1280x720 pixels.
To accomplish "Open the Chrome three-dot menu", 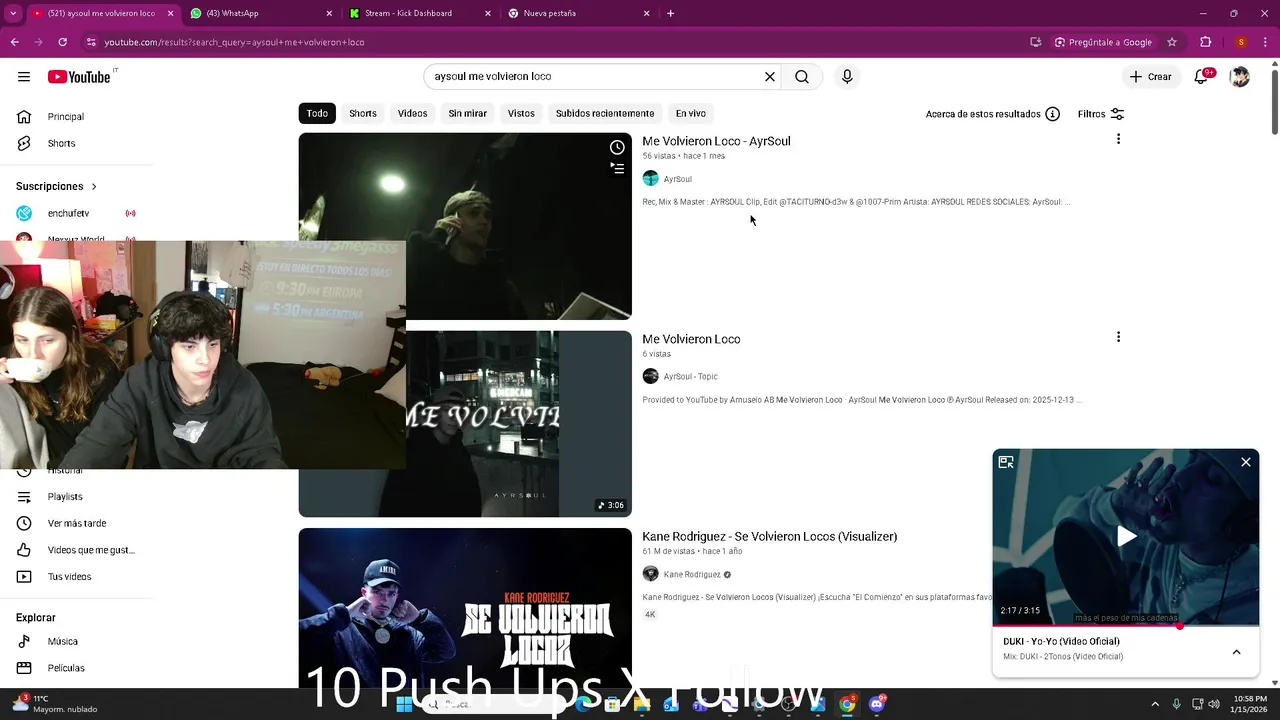I will [x=1266, y=42].
